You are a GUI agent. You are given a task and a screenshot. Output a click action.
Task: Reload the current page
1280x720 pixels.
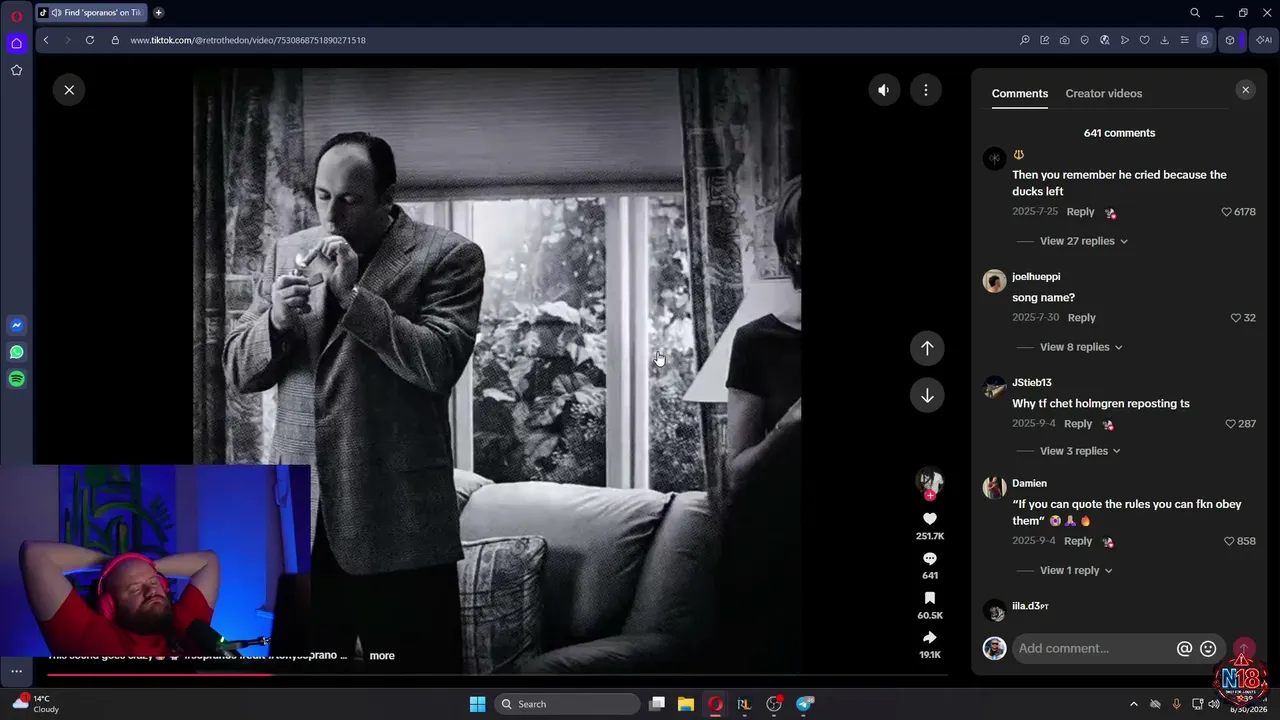point(90,40)
